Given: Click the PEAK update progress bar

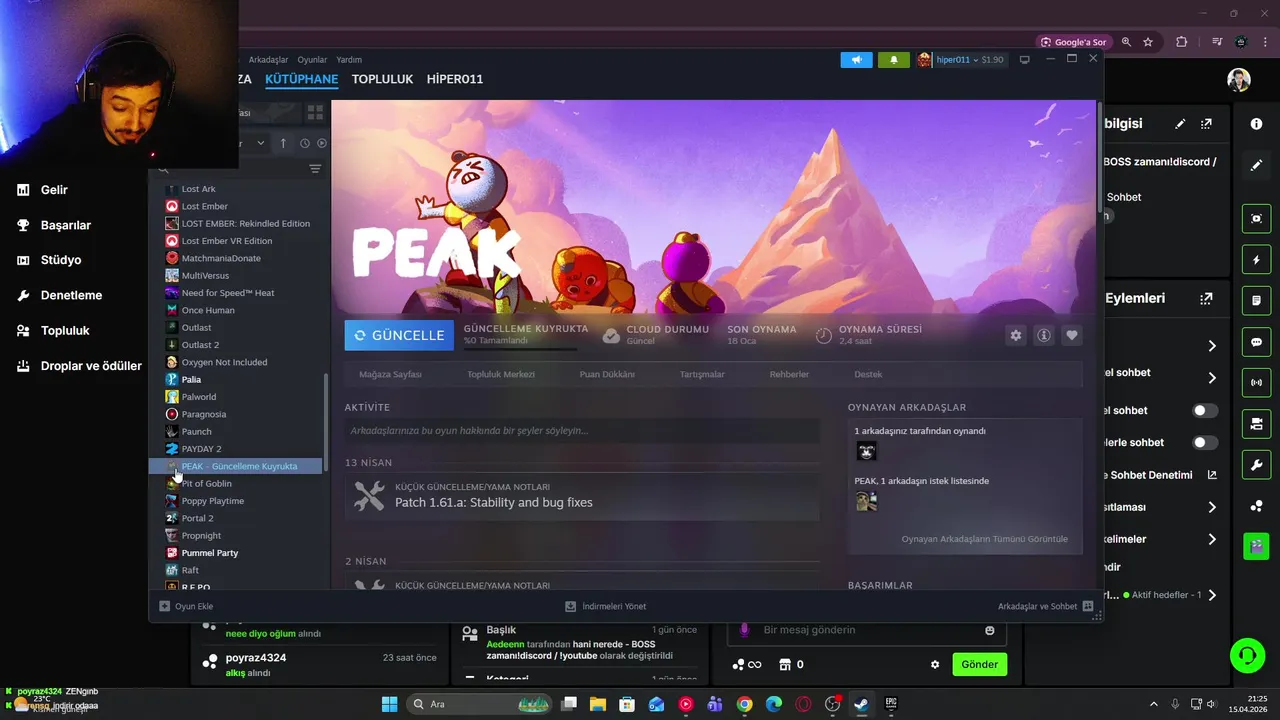Looking at the screenshot, I should [520, 349].
